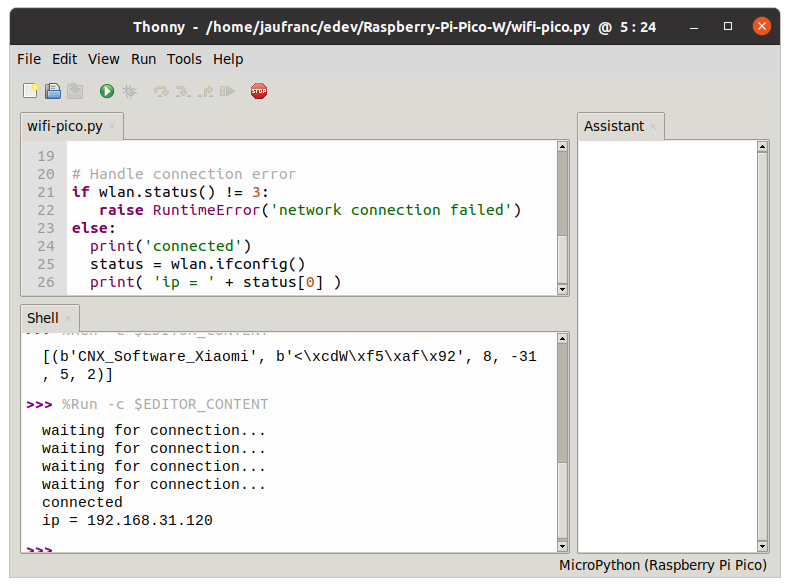Image resolution: width=790 pixels, height=587 pixels.
Task: Click the editor scrollbar up arrow
Action: pyautogui.click(x=563, y=147)
